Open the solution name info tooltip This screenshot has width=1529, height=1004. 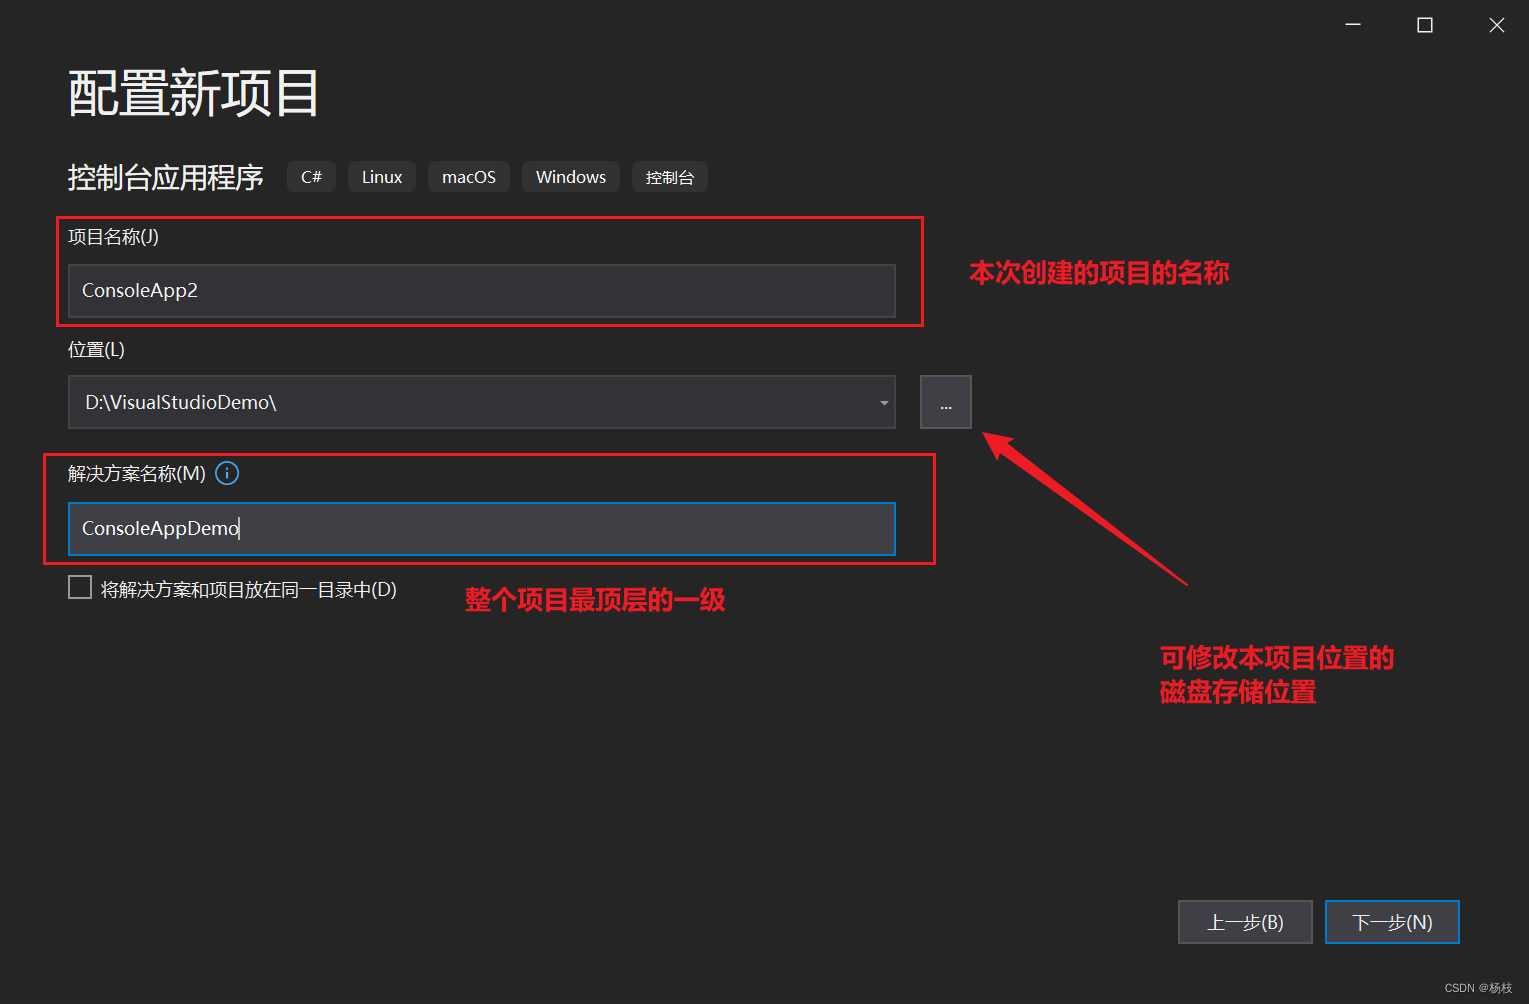(x=227, y=473)
